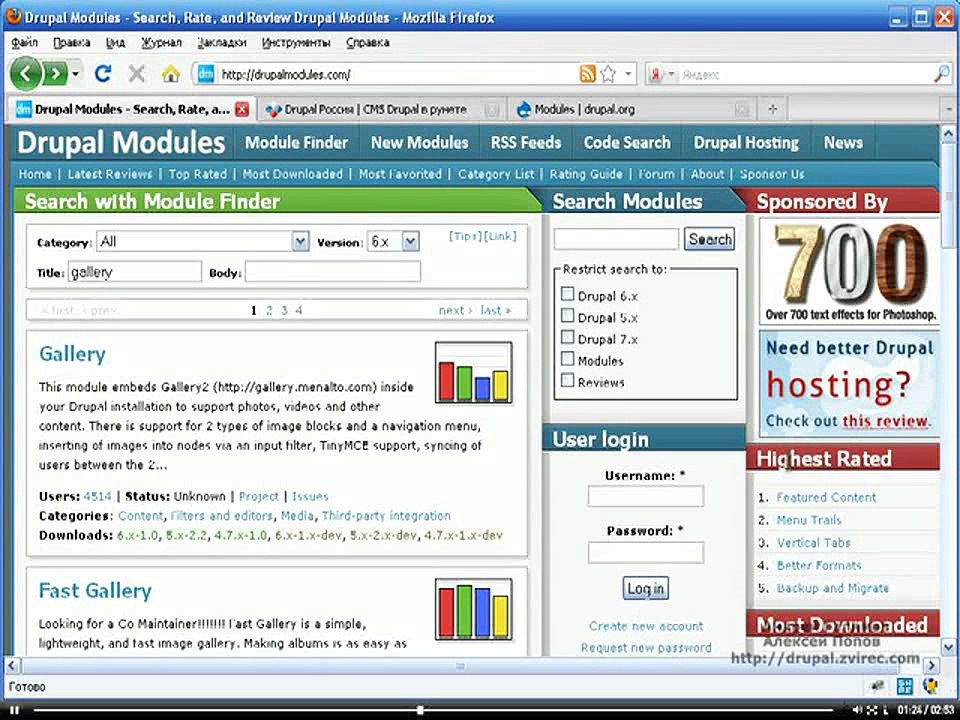Click the 700 text effects sponsor banner
Screen dimensions: 960x720
coord(849,271)
